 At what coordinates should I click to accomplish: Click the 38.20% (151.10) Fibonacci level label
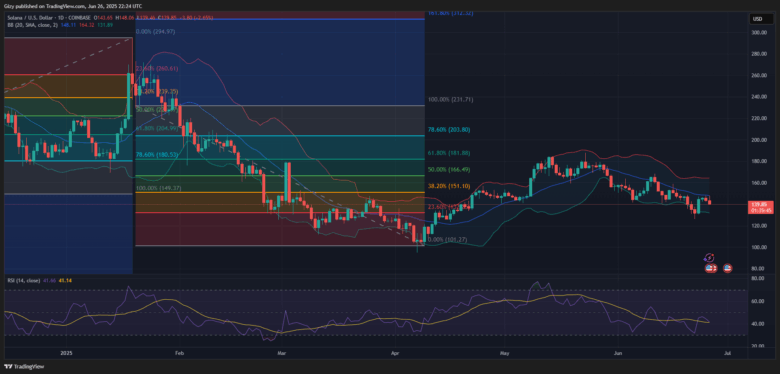click(448, 186)
